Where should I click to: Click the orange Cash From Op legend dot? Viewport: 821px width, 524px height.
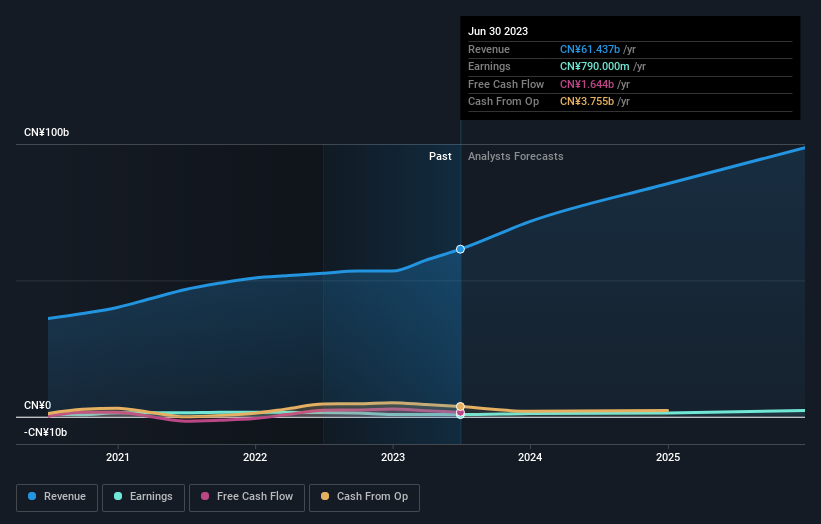coord(325,496)
